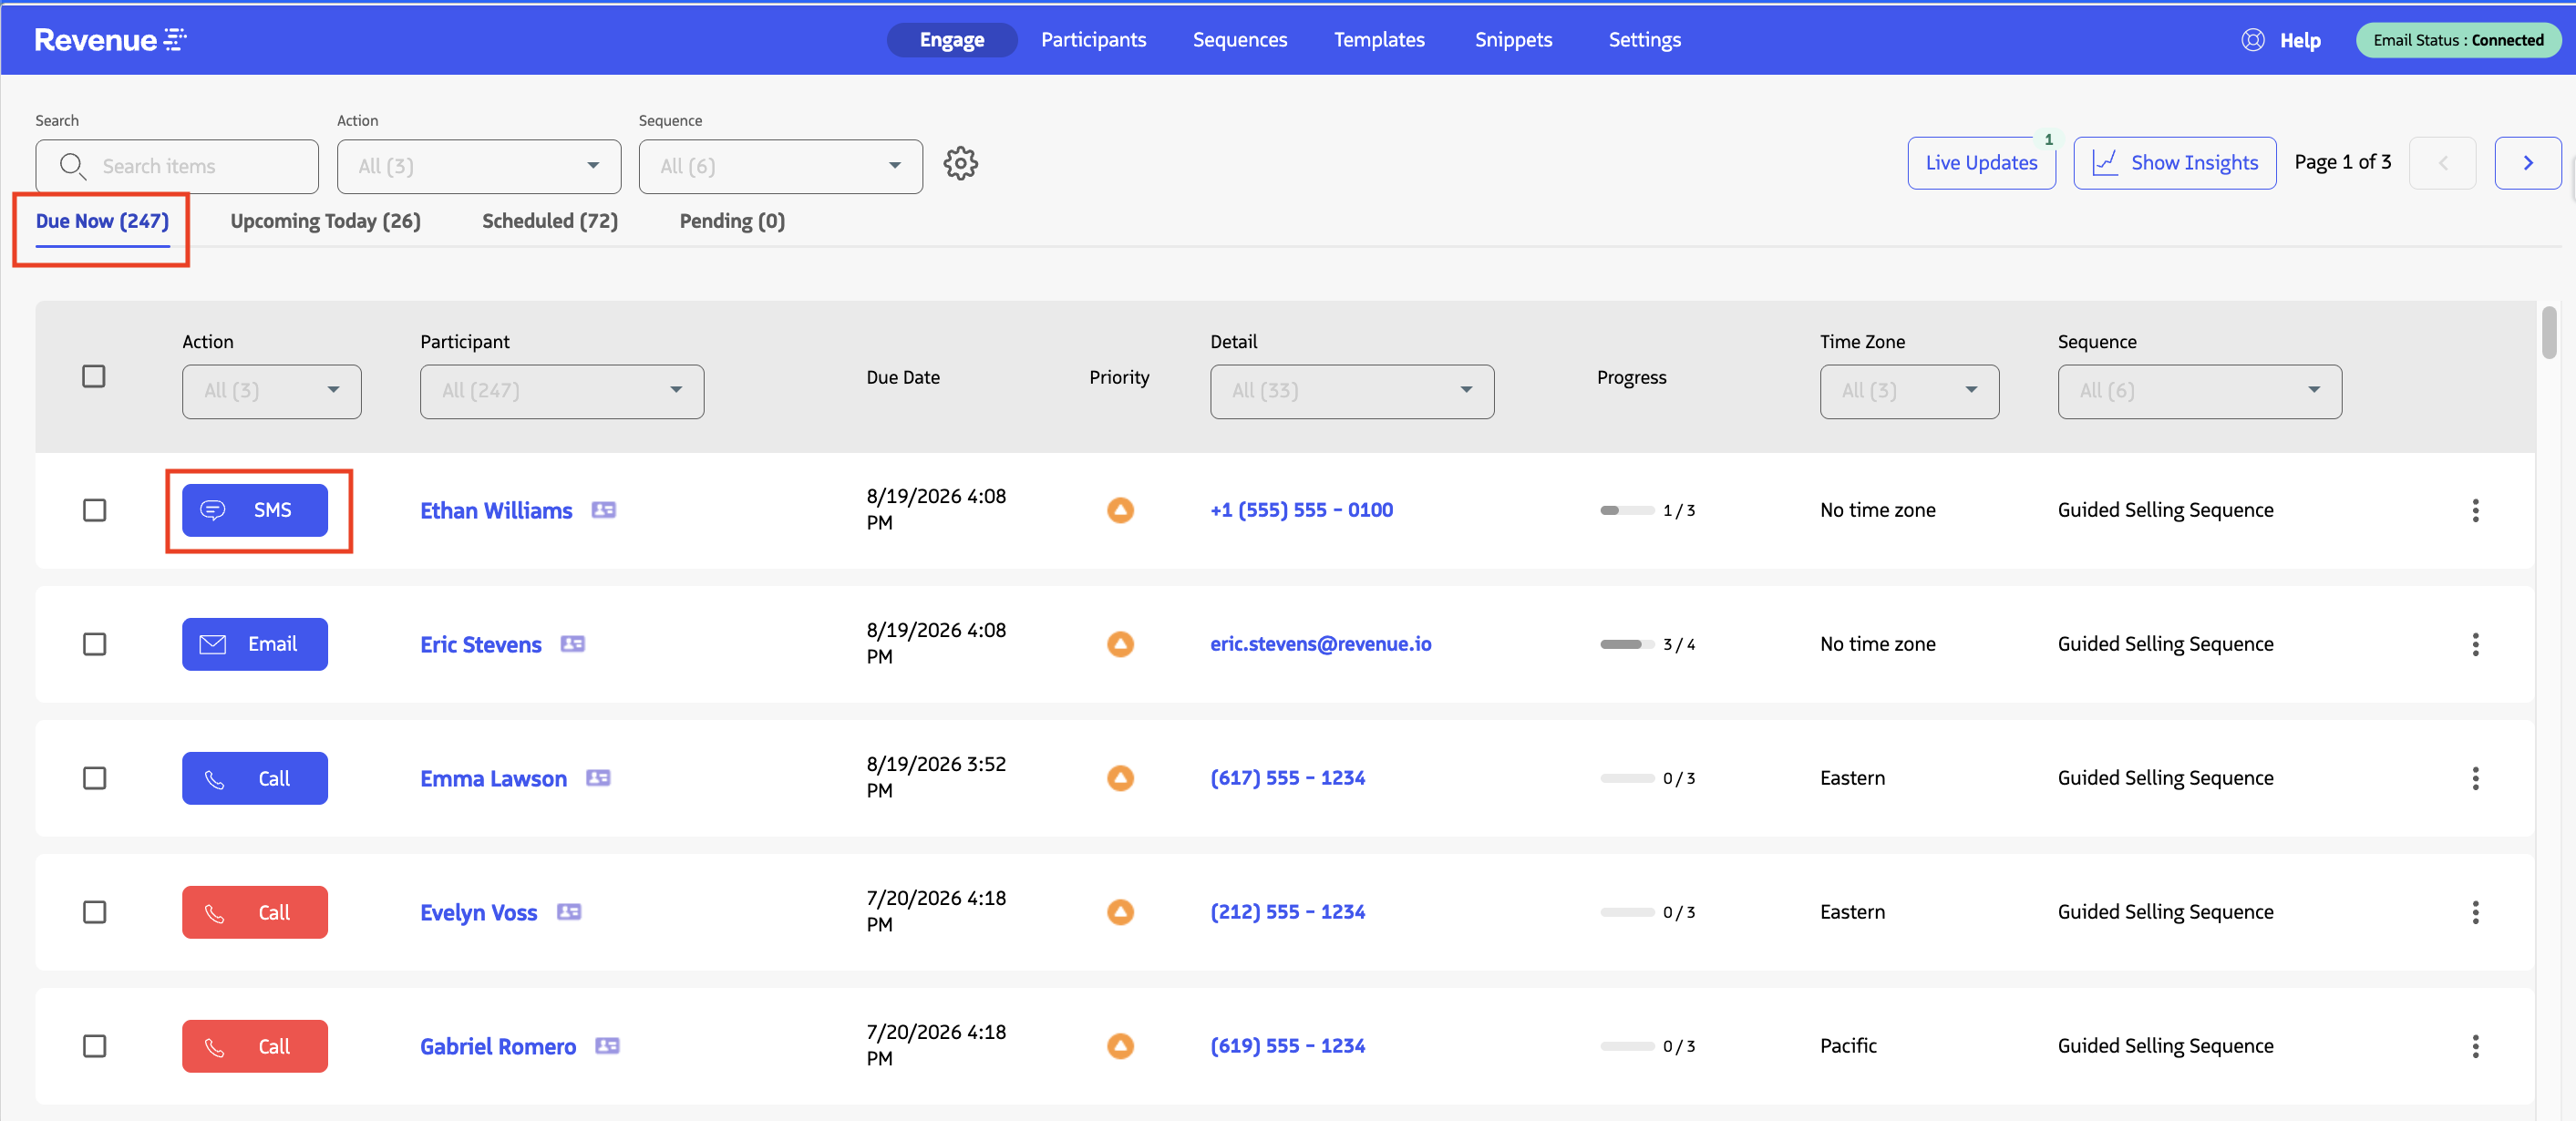2576x1121 pixels.
Task: Check the Emma Lawson row checkbox
Action: tap(94, 778)
